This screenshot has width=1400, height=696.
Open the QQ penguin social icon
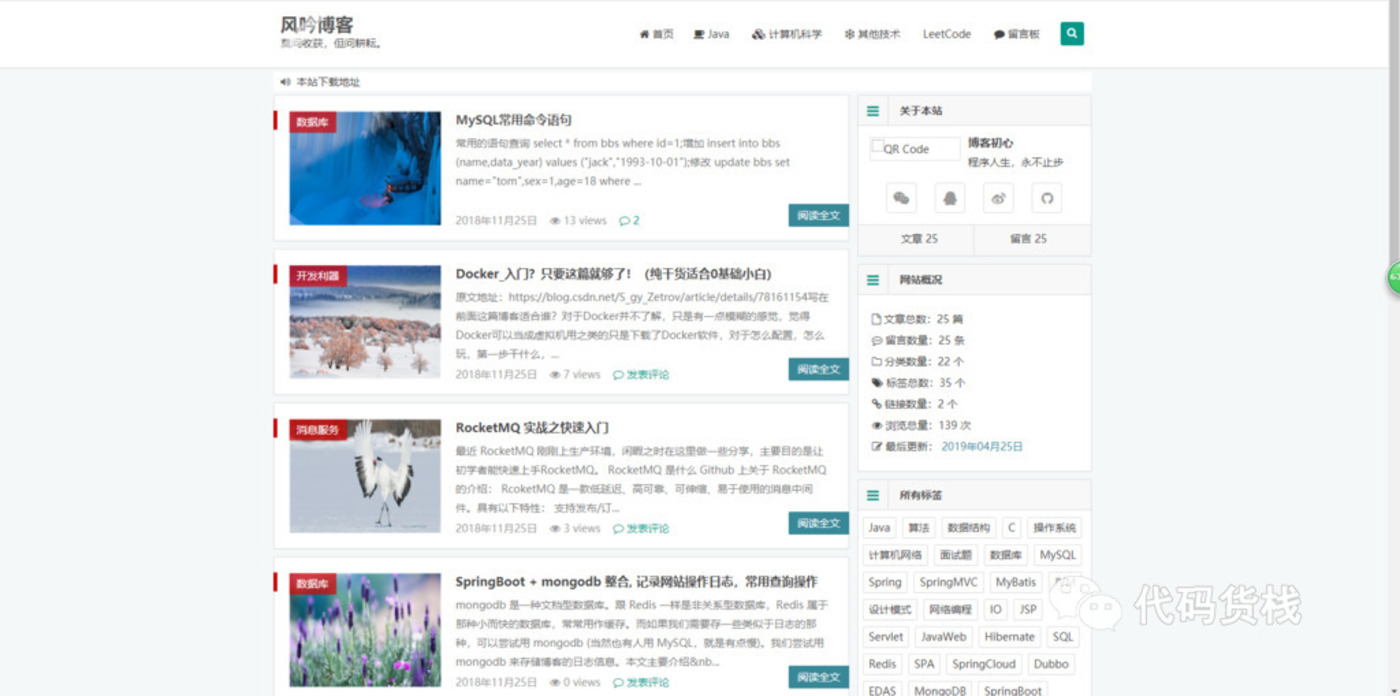click(950, 198)
